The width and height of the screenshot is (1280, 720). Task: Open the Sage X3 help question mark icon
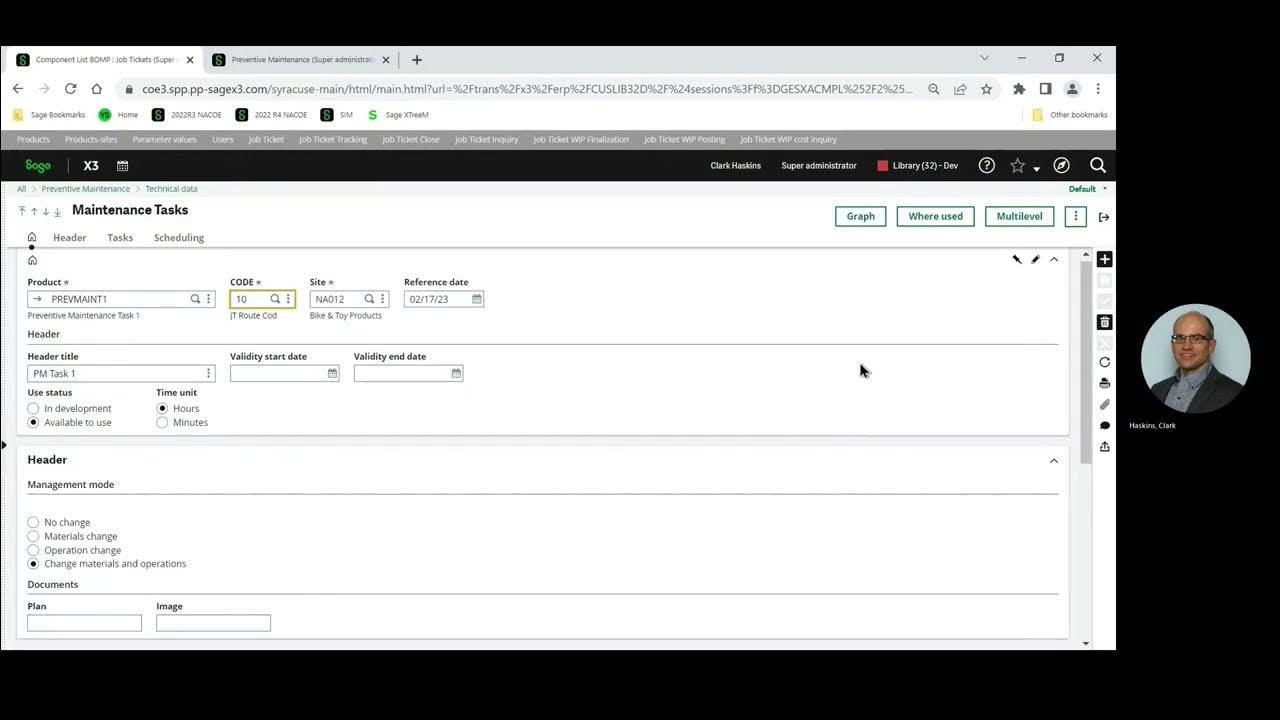coord(987,166)
